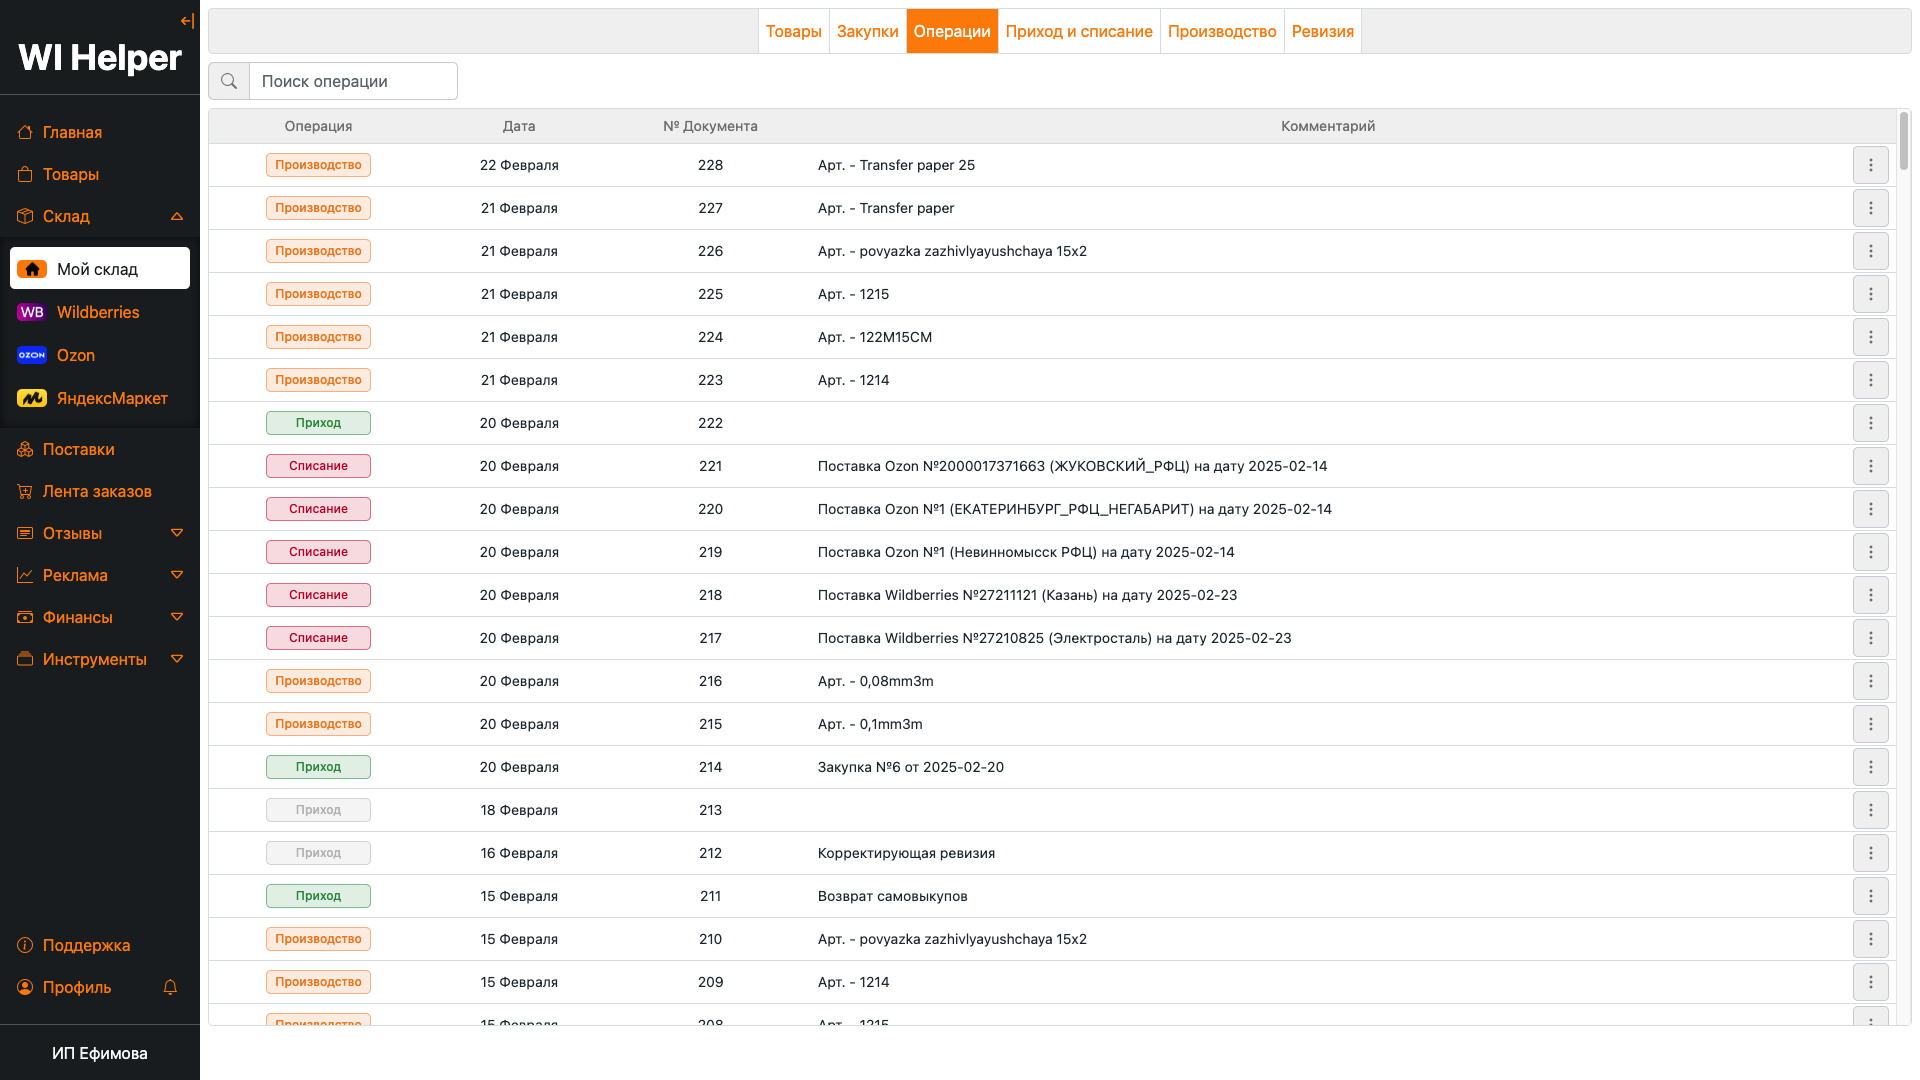Expand the Финансы sidebar menu
1920x1080 pixels.
coord(177,617)
